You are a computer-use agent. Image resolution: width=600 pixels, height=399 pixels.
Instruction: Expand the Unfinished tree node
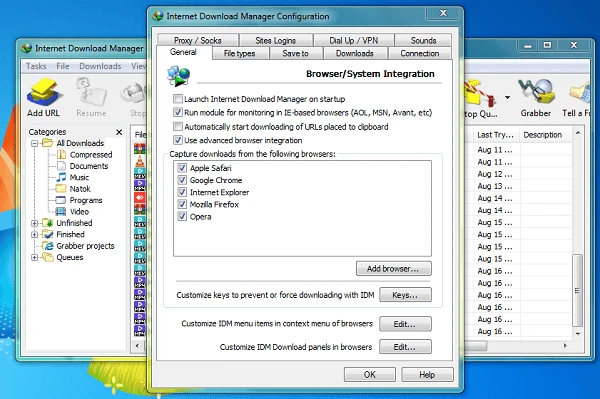pos(34,223)
